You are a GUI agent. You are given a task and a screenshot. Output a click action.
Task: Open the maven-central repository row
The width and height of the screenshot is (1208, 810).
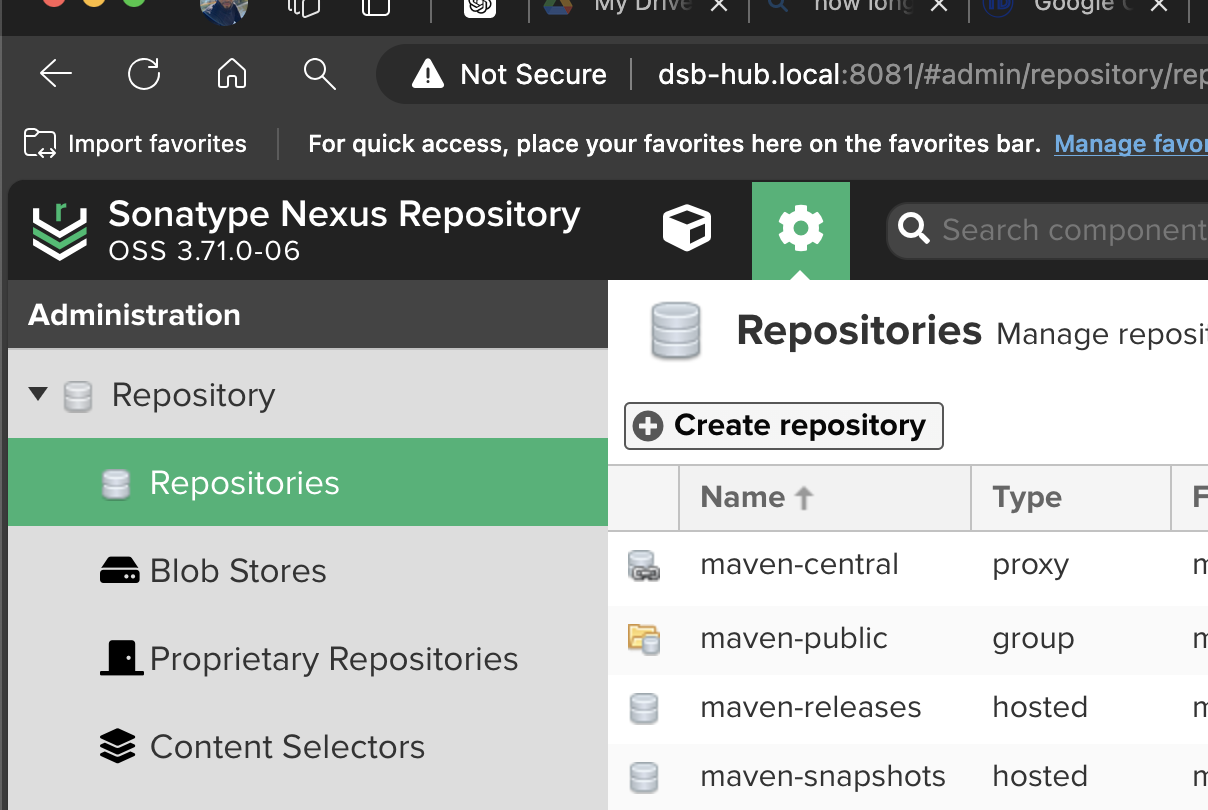tap(908, 565)
